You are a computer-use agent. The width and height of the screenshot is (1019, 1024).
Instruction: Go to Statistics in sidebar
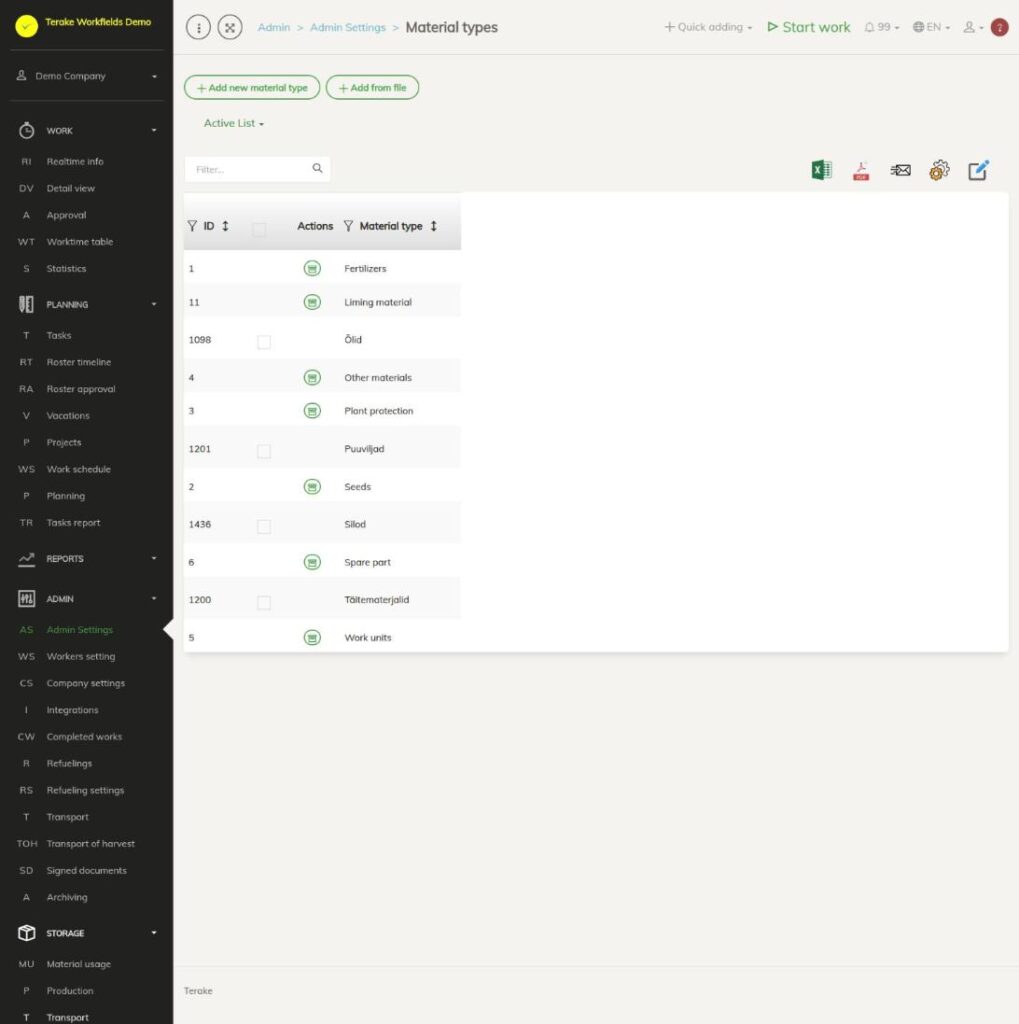click(66, 268)
